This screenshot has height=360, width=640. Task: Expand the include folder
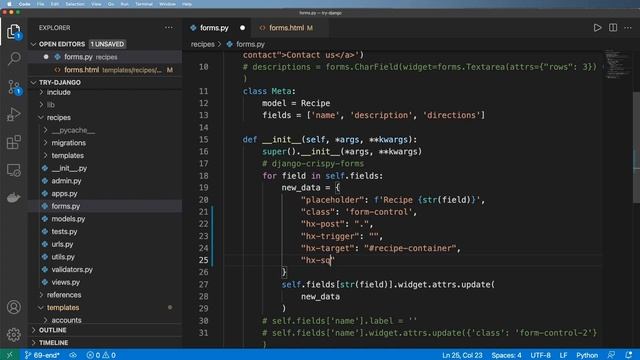(58, 92)
